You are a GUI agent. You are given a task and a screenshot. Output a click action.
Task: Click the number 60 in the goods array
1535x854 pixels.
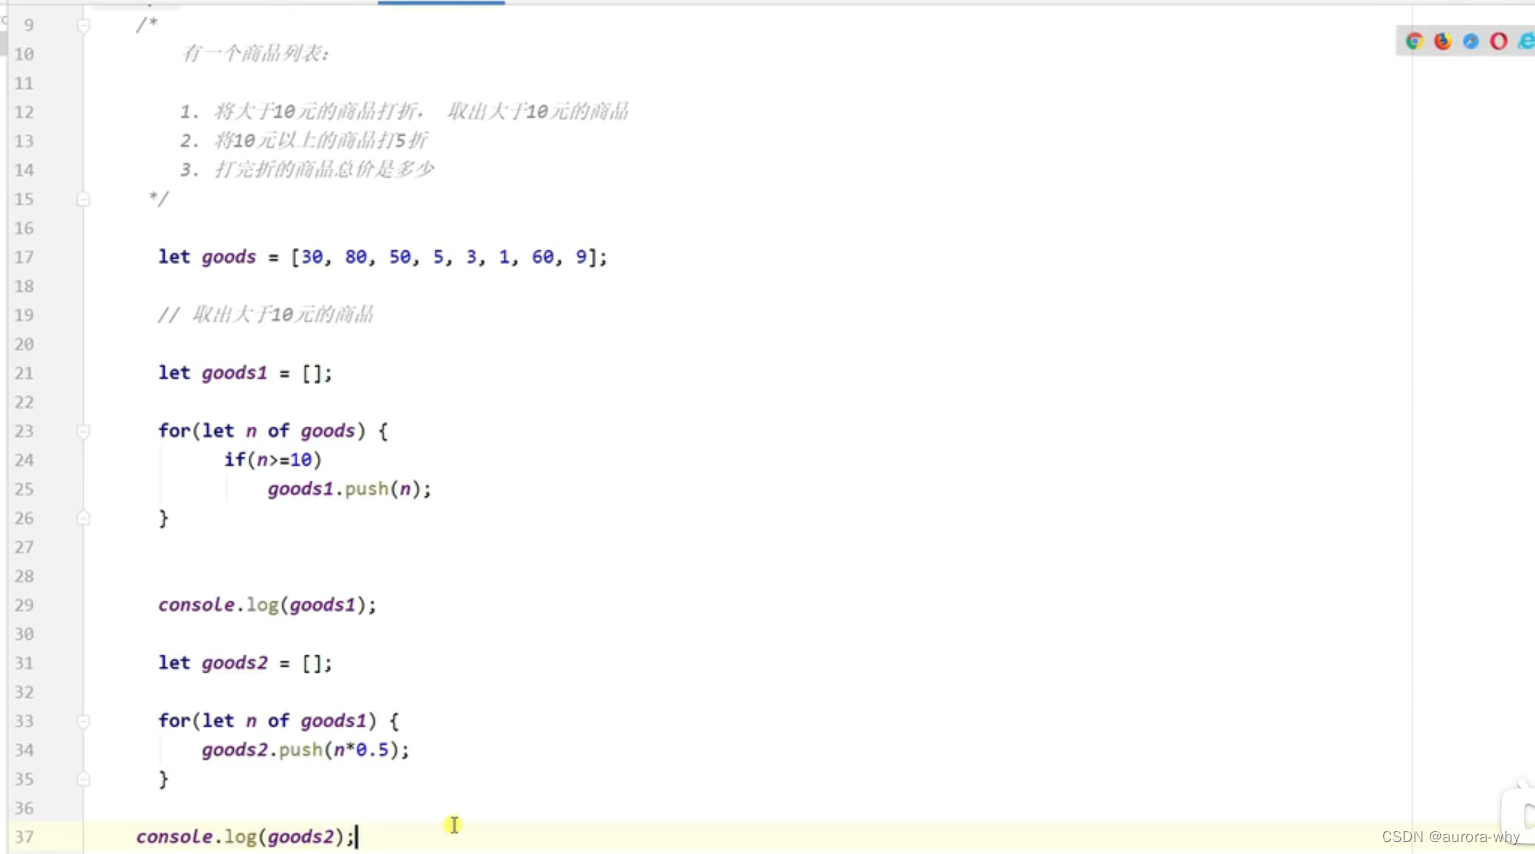click(x=542, y=257)
